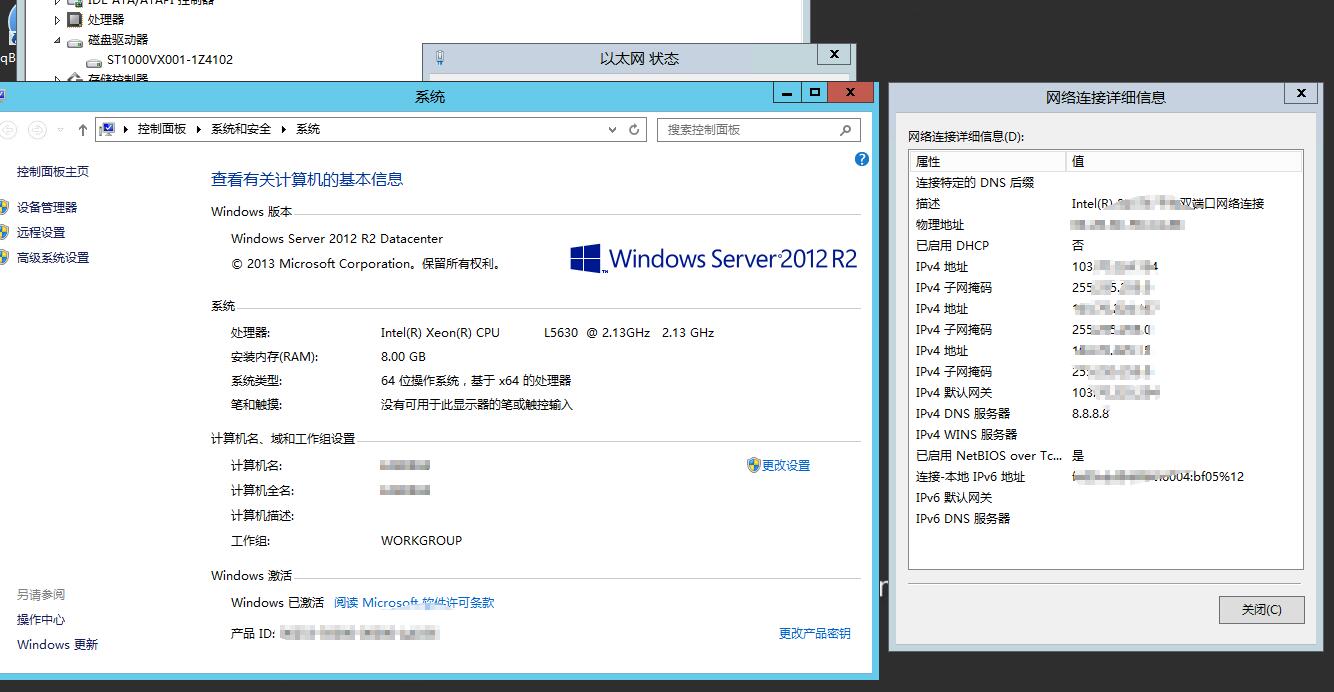Screen dimensions: 1334x692
Task: Select the 已启用 DHCP row
Action: (1106, 245)
